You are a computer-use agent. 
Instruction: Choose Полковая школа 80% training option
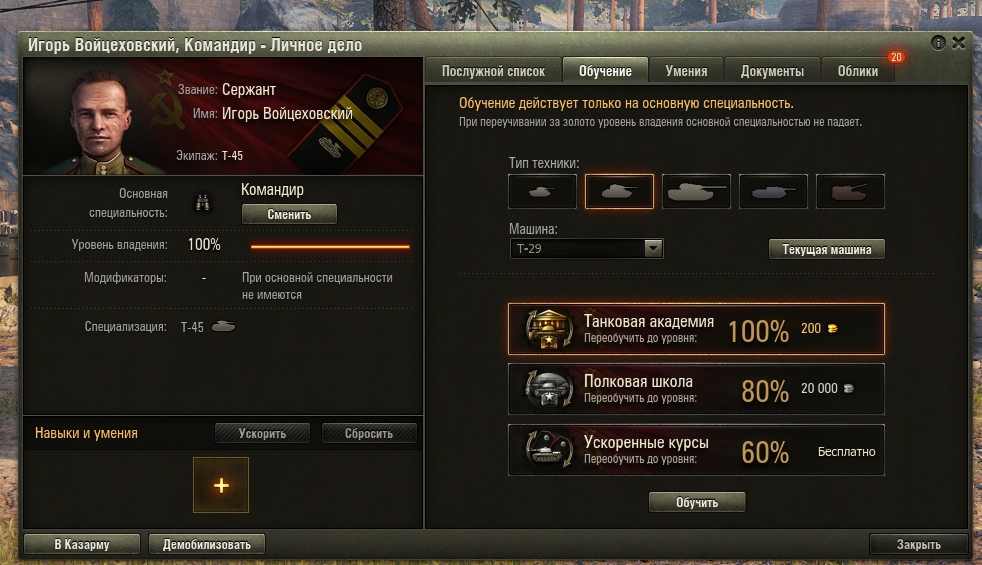click(x=696, y=389)
